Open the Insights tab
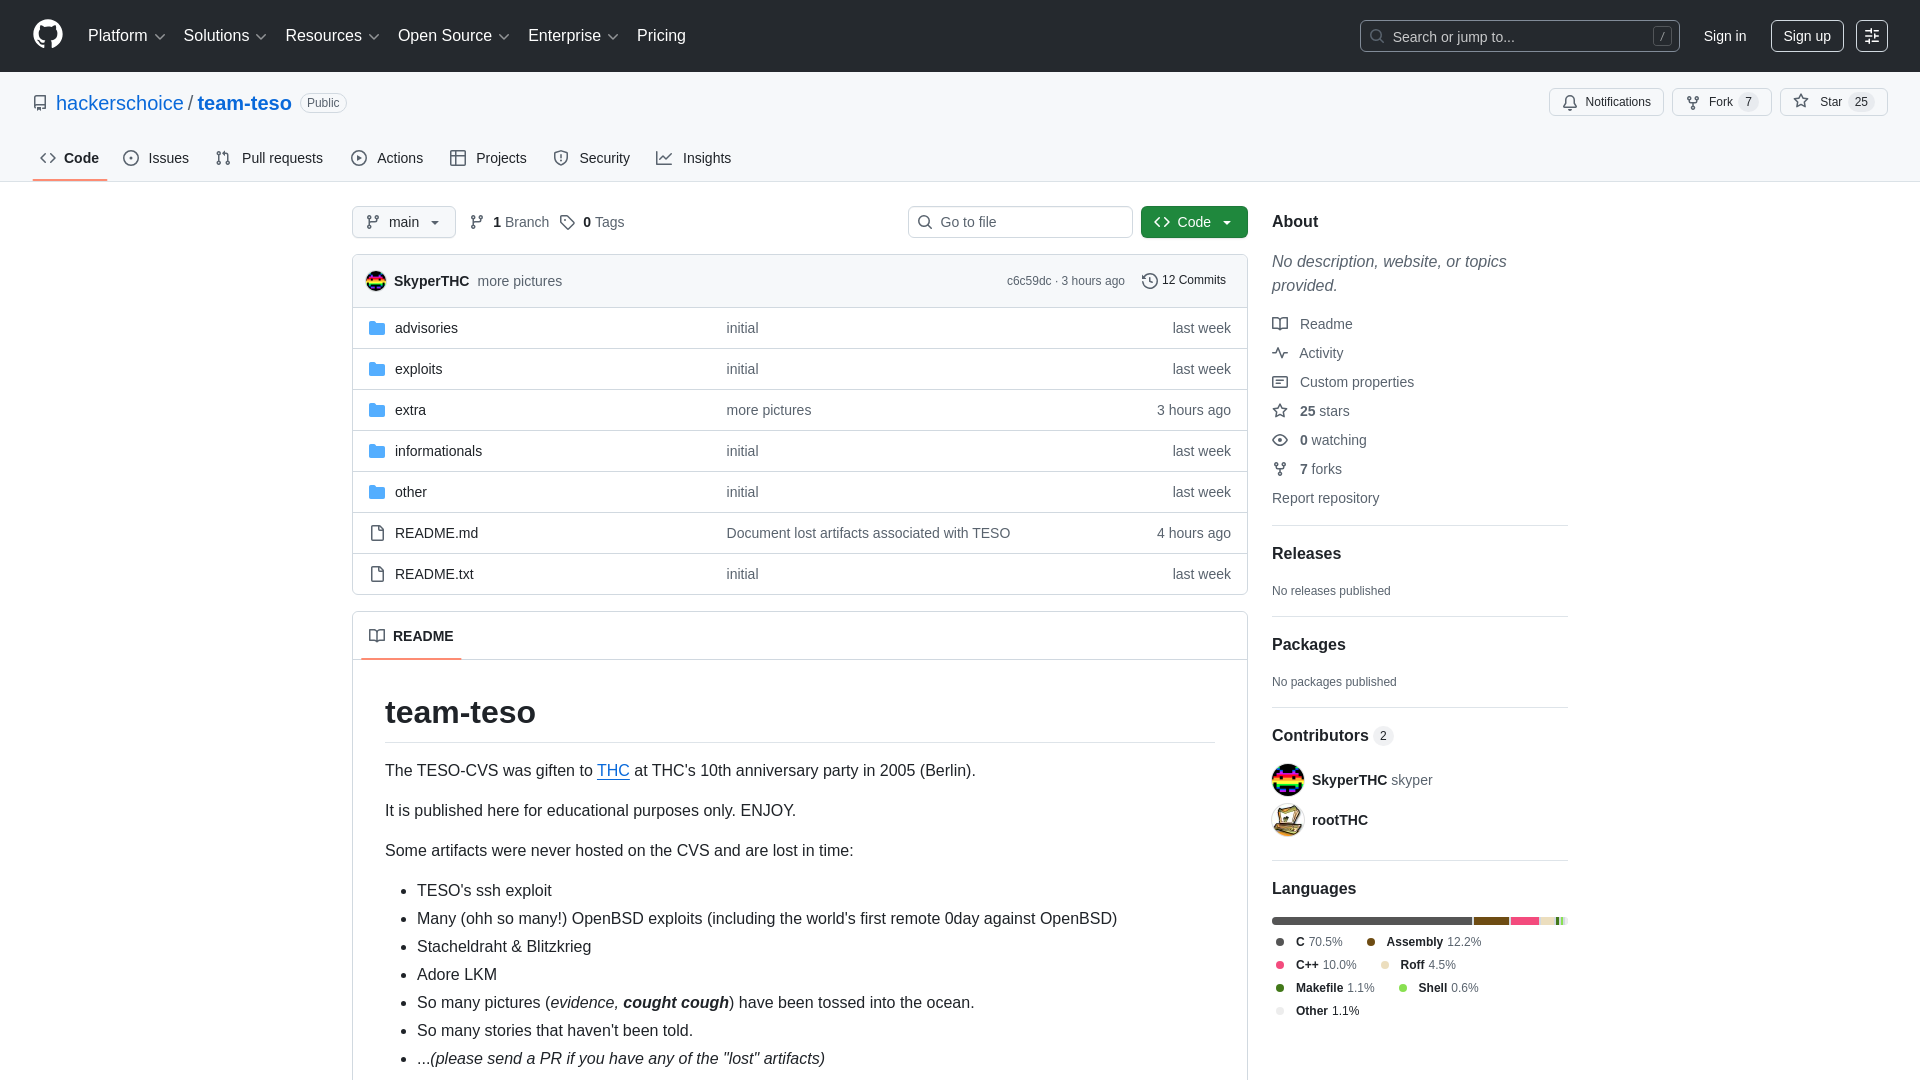The image size is (1920, 1080). [x=694, y=158]
